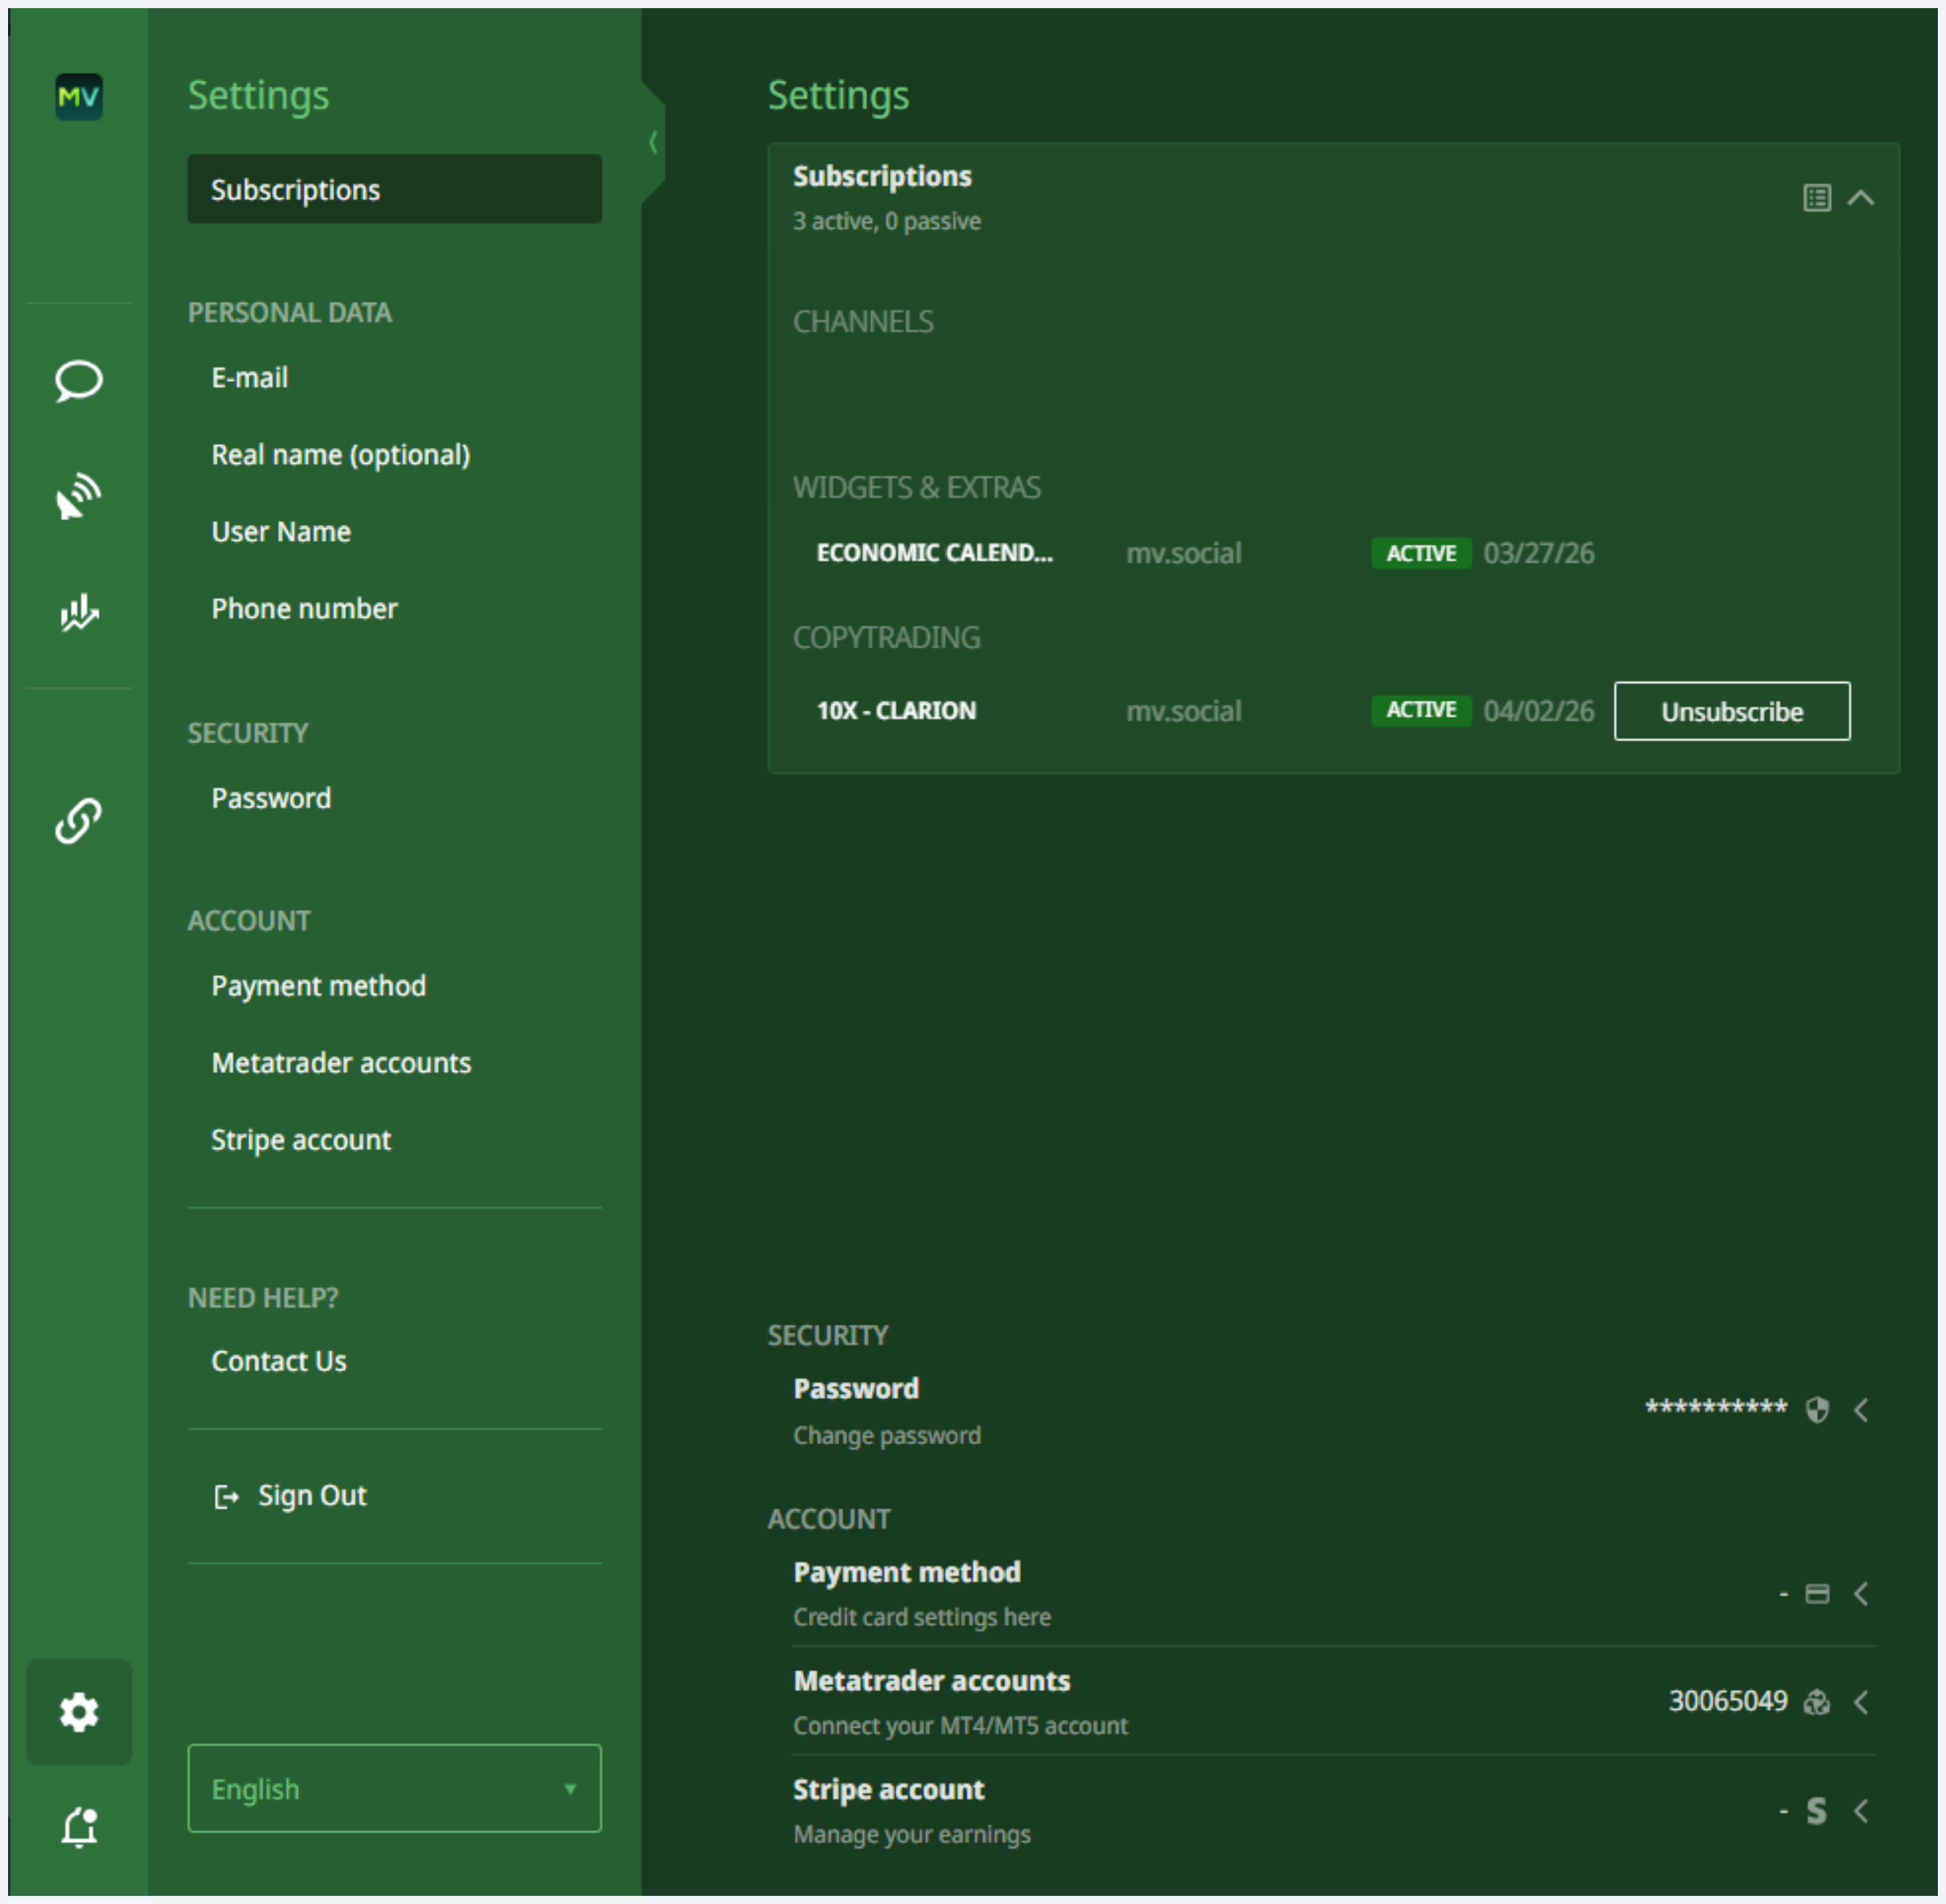Click Metatrader accounts heading in main panel
1946x1904 pixels.
[x=931, y=1681]
